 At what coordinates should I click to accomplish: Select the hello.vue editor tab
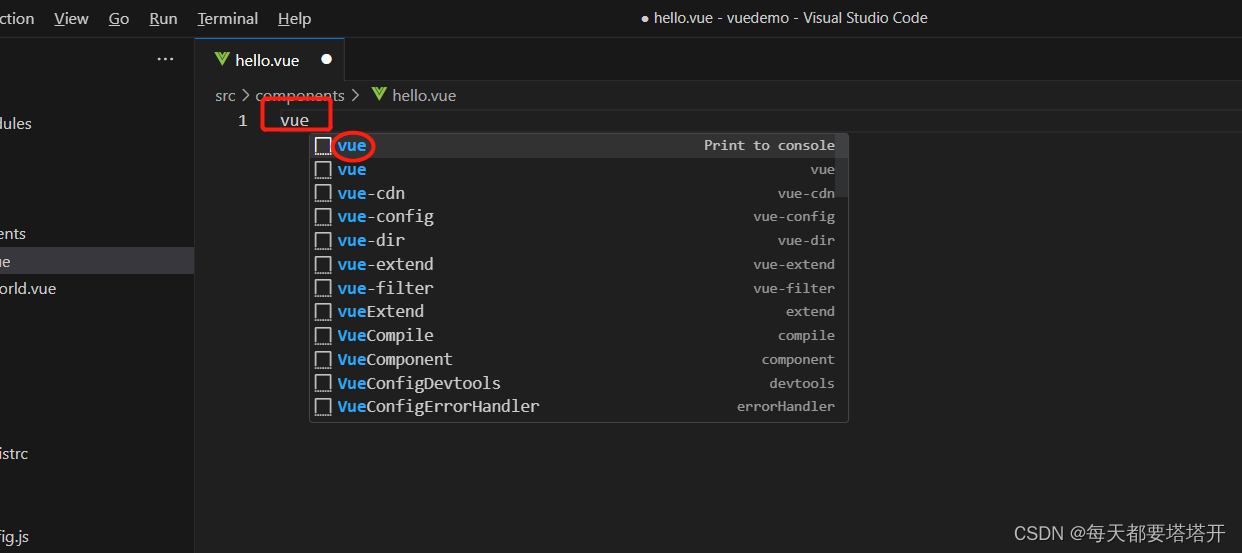click(269, 60)
